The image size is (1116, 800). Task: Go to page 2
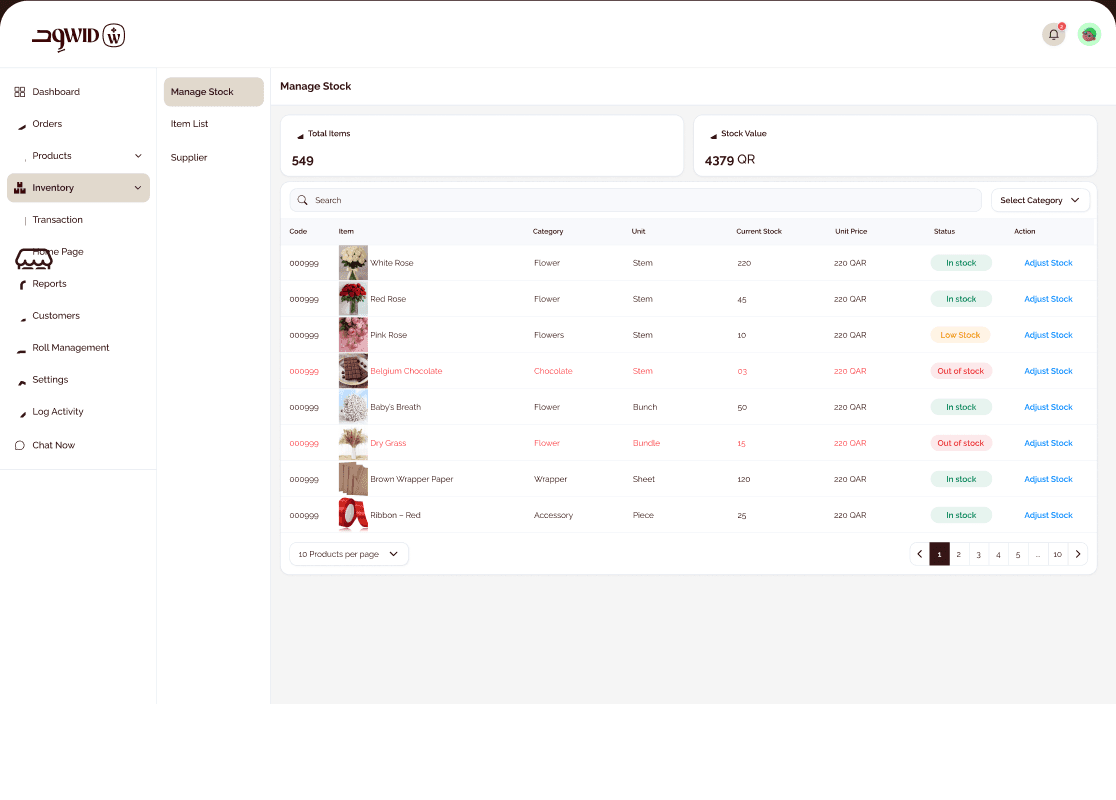click(x=959, y=554)
